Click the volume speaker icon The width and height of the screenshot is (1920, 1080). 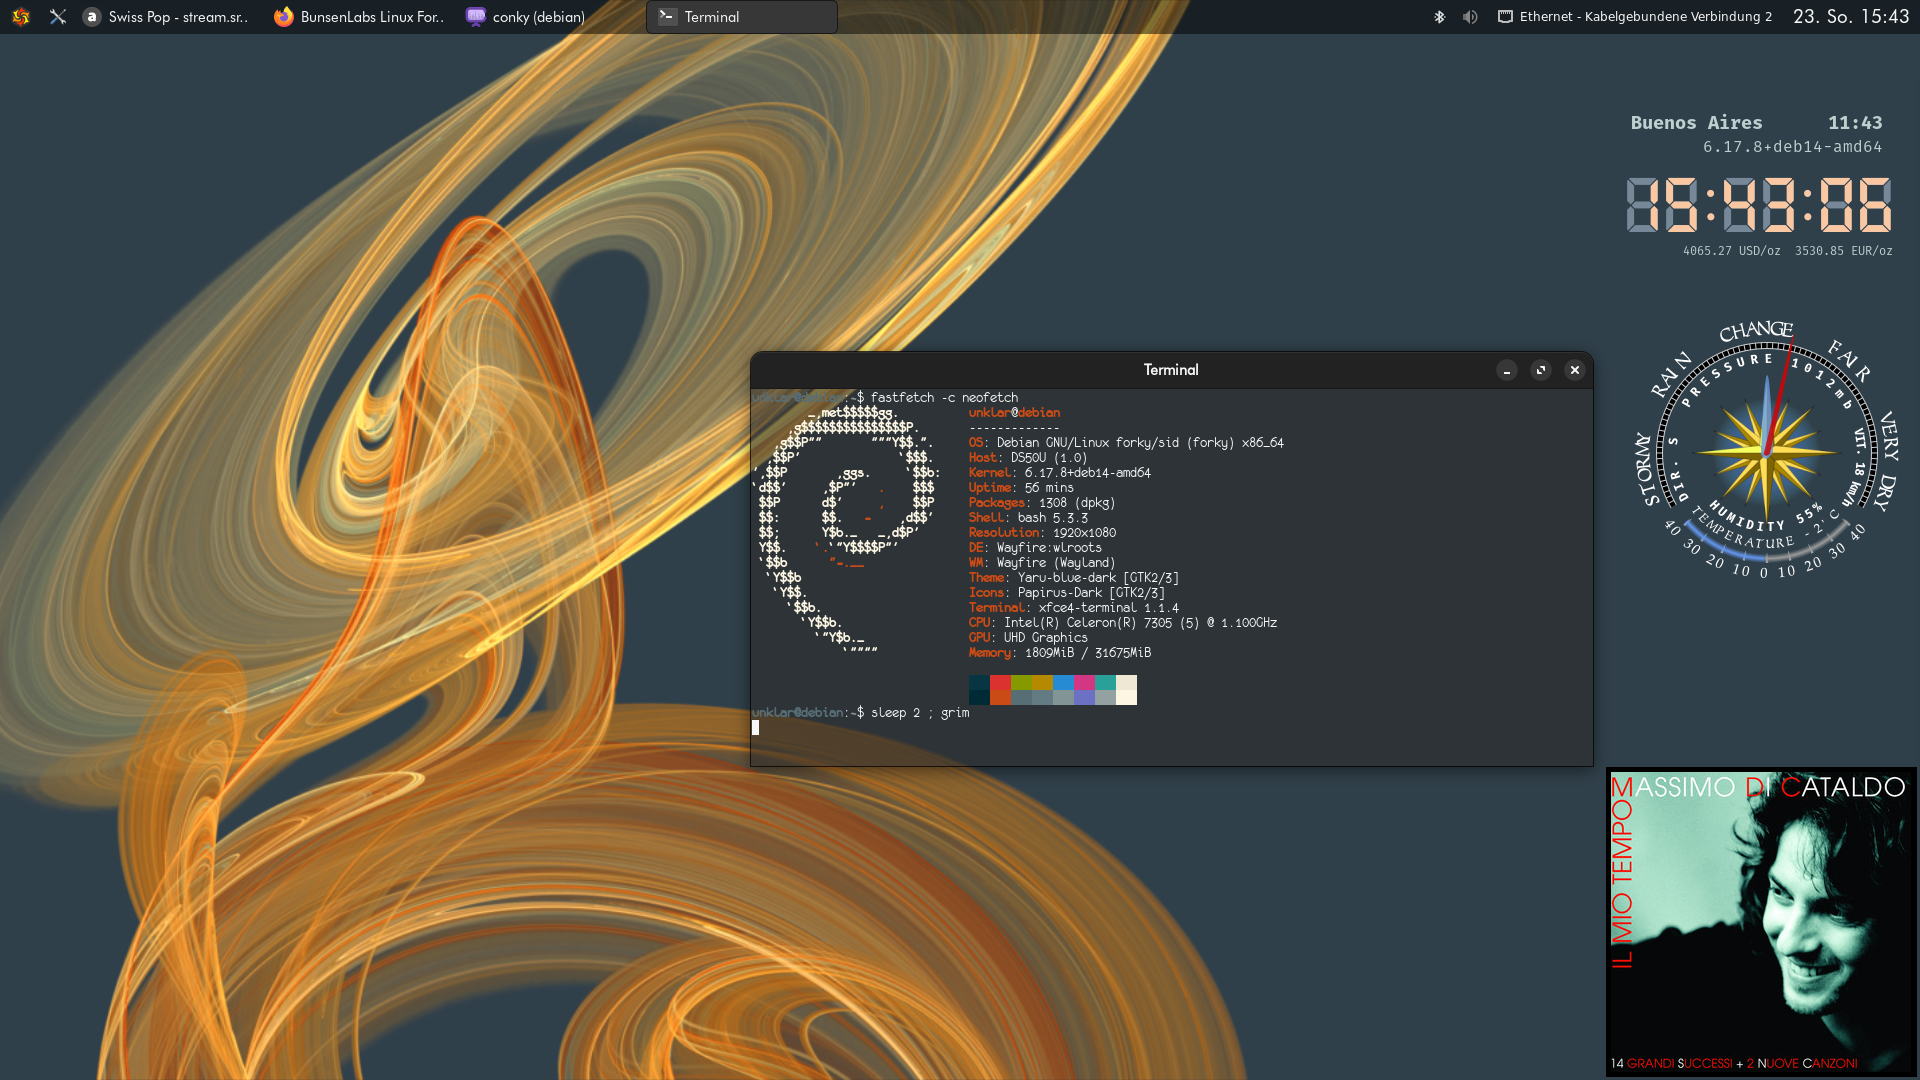pos(1470,17)
